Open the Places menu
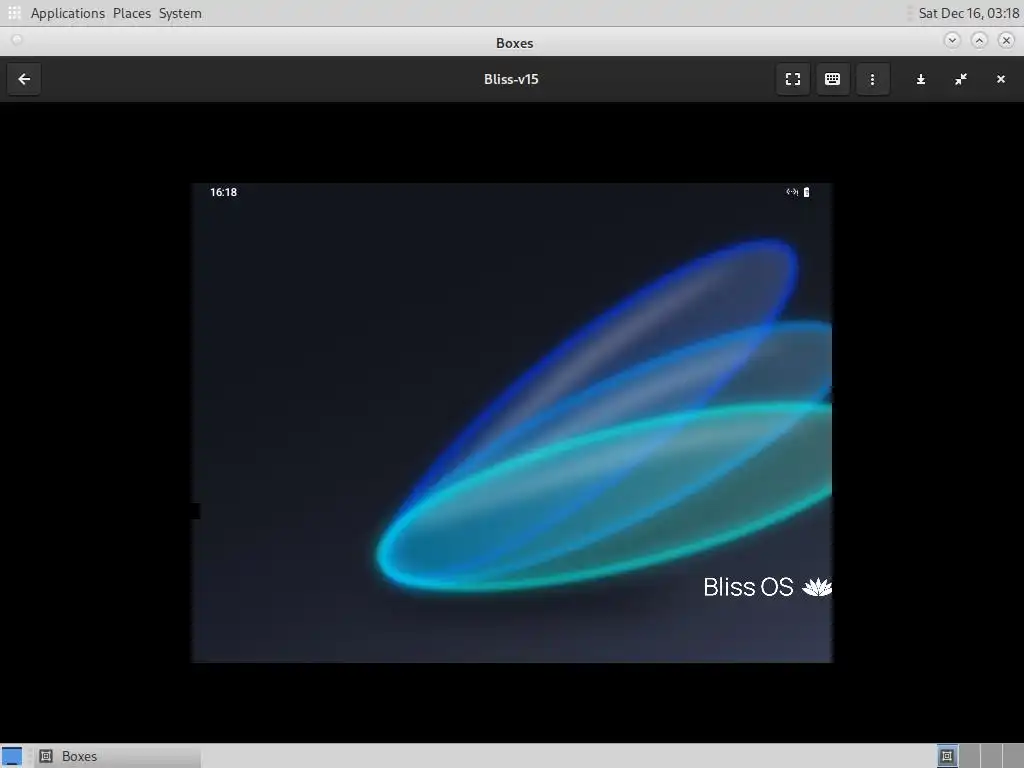The height and width of the screenshot is (768, 1024). click(x=131, y=13)
